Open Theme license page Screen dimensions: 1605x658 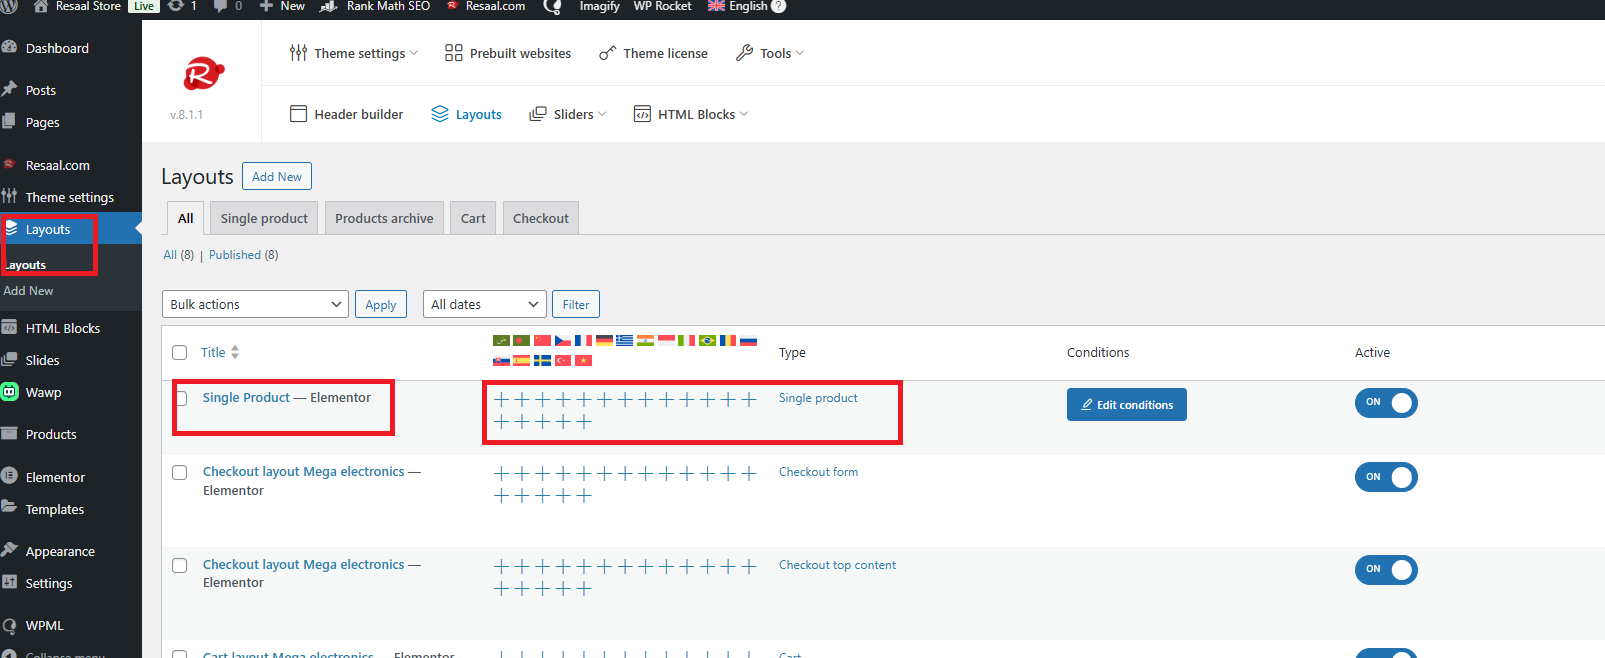(653, 53)
